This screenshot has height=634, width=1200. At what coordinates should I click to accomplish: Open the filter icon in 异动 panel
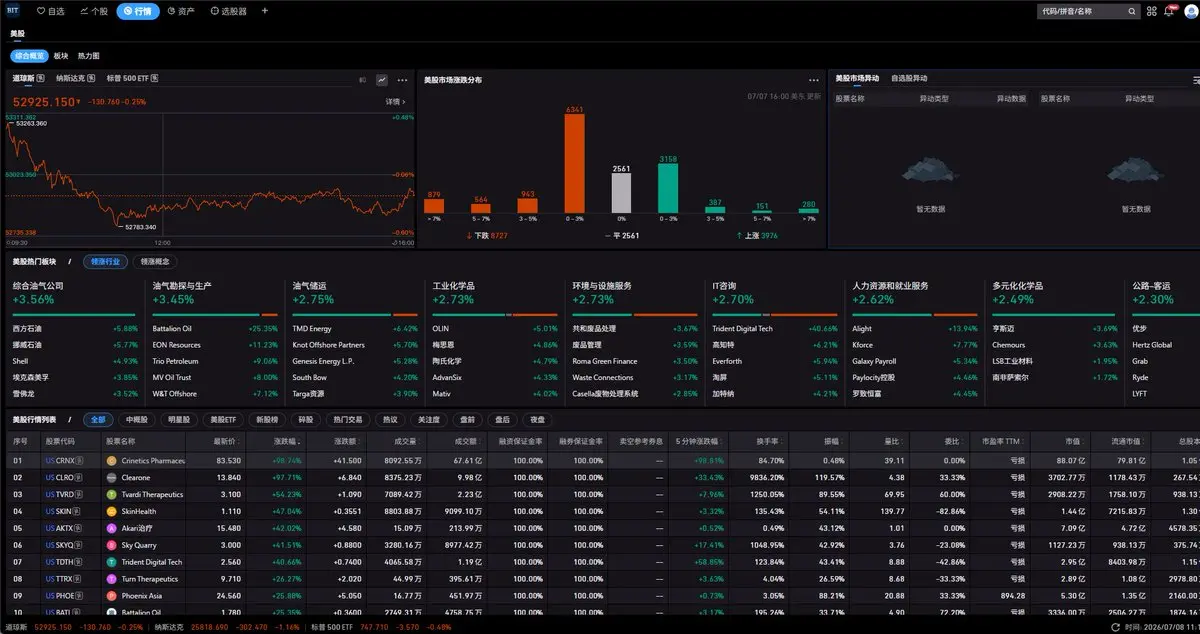coord(1195,79)
